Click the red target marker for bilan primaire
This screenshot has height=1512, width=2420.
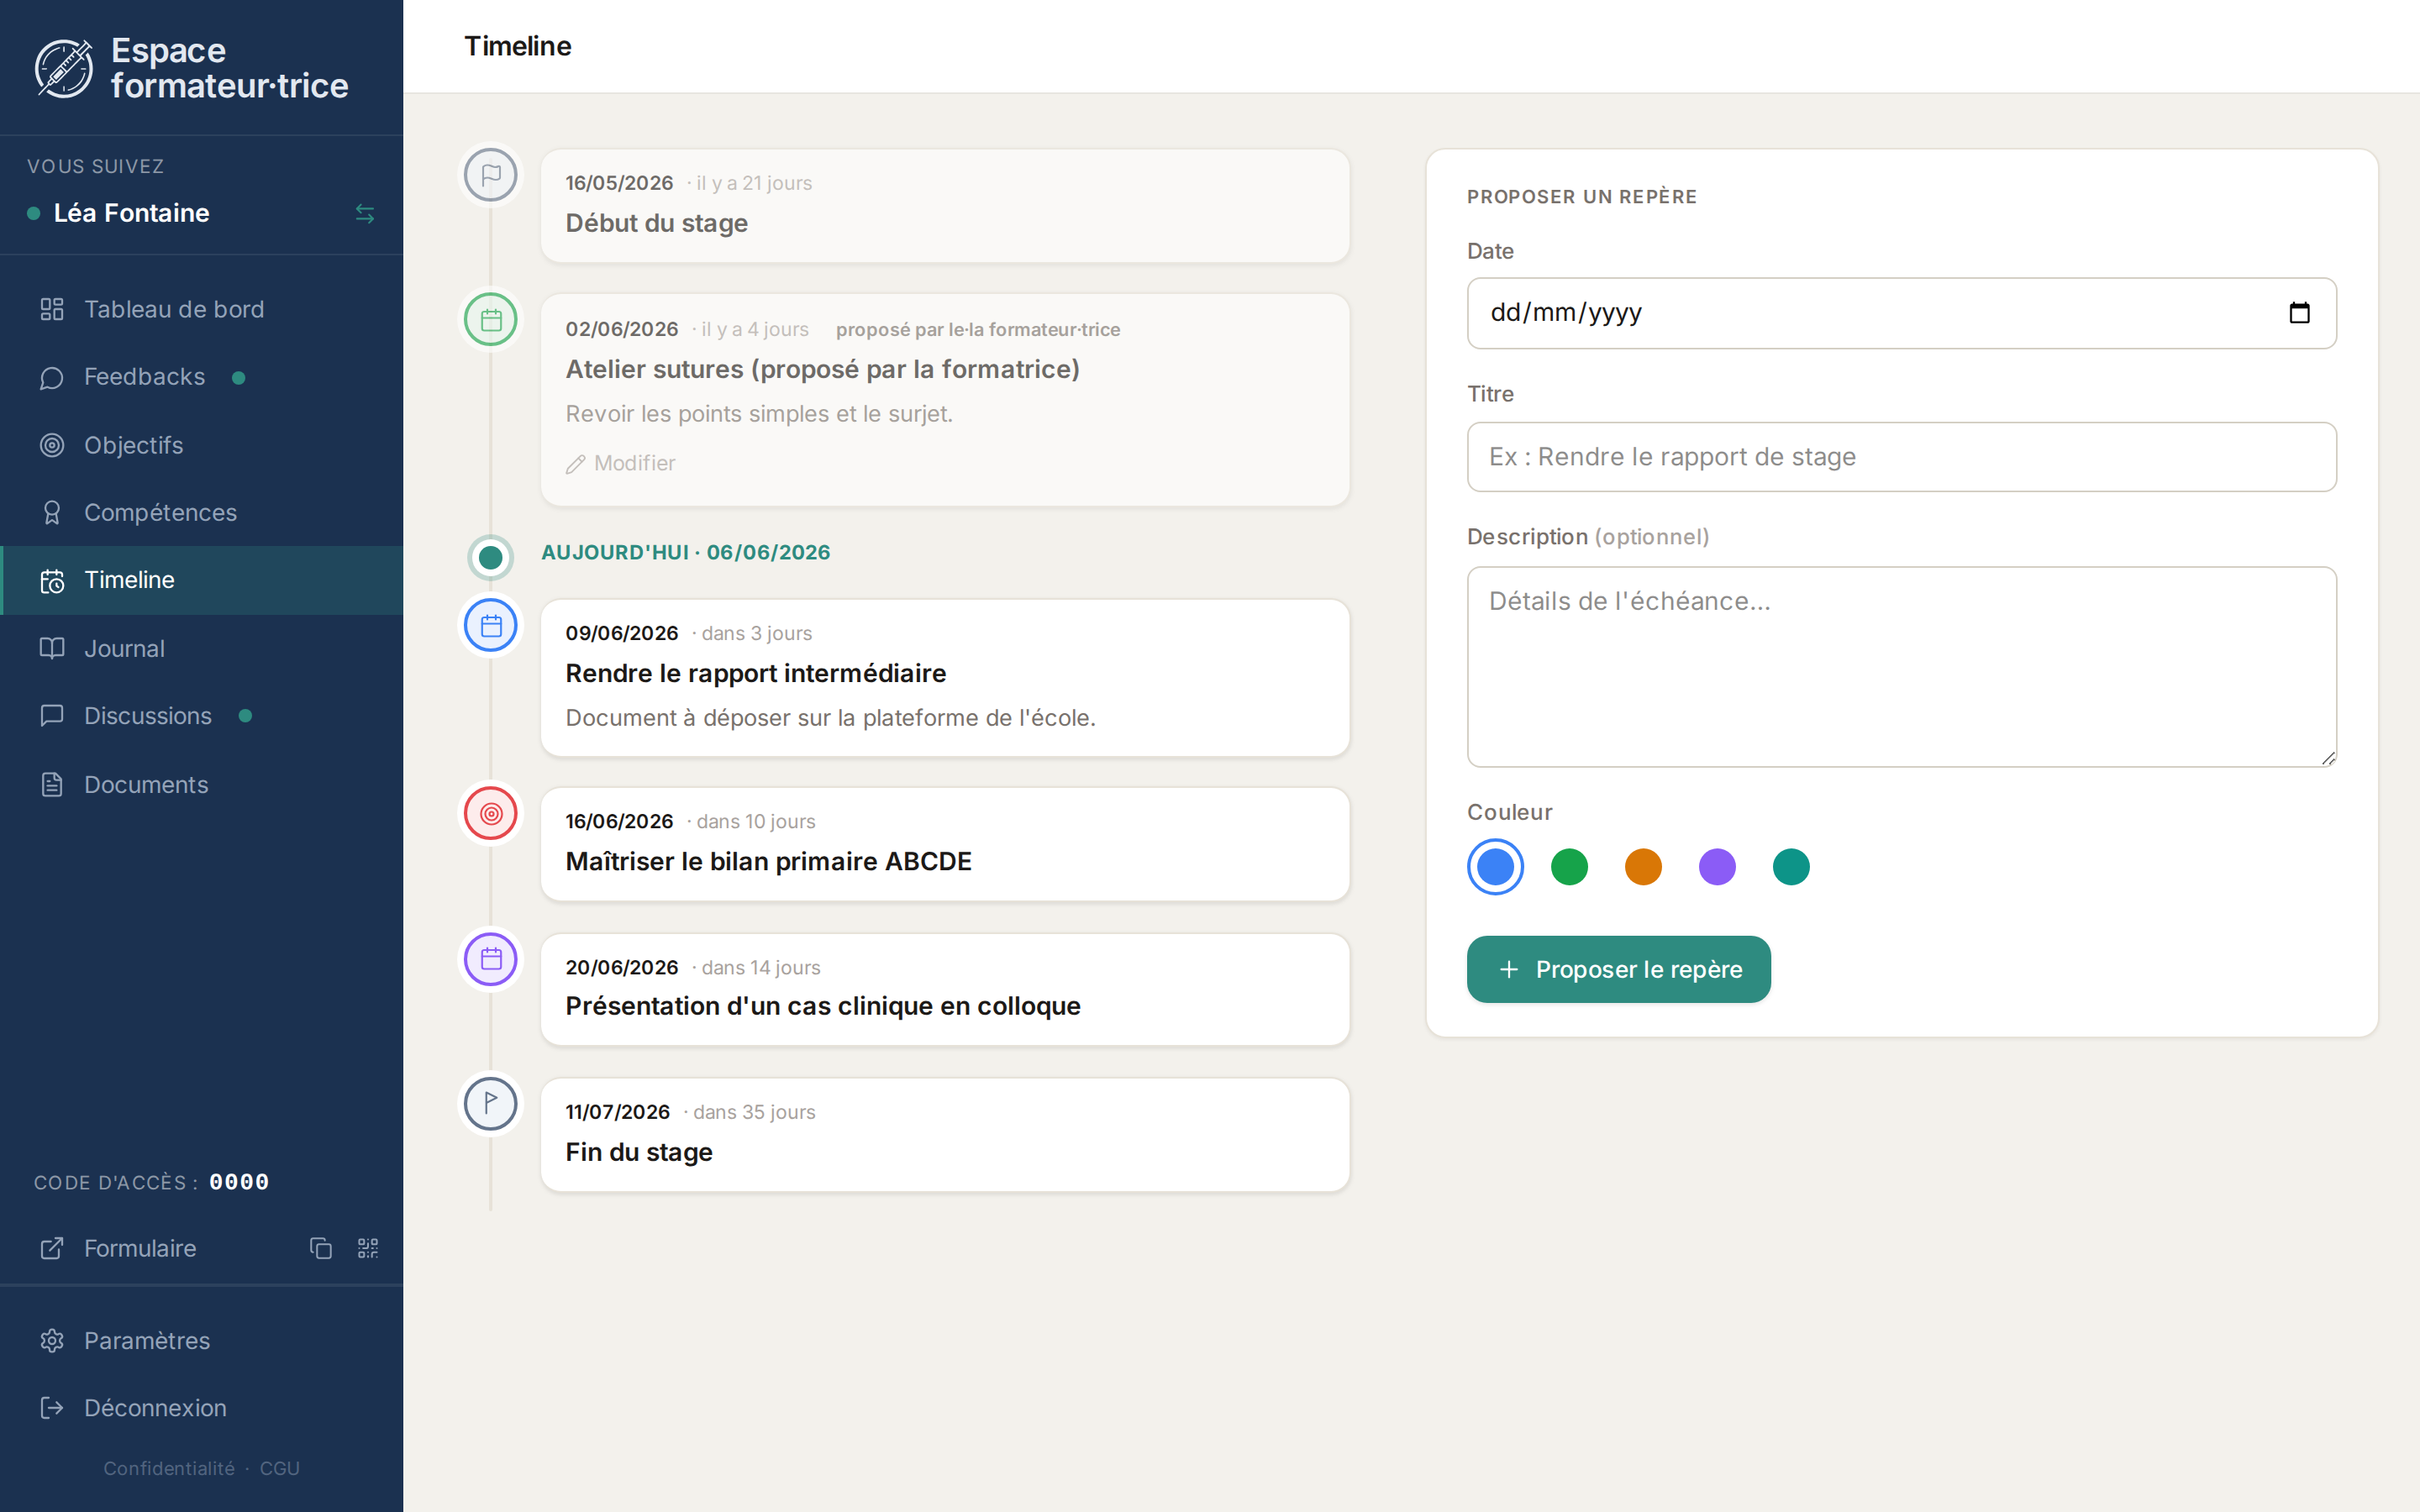(x=491, y=814)
